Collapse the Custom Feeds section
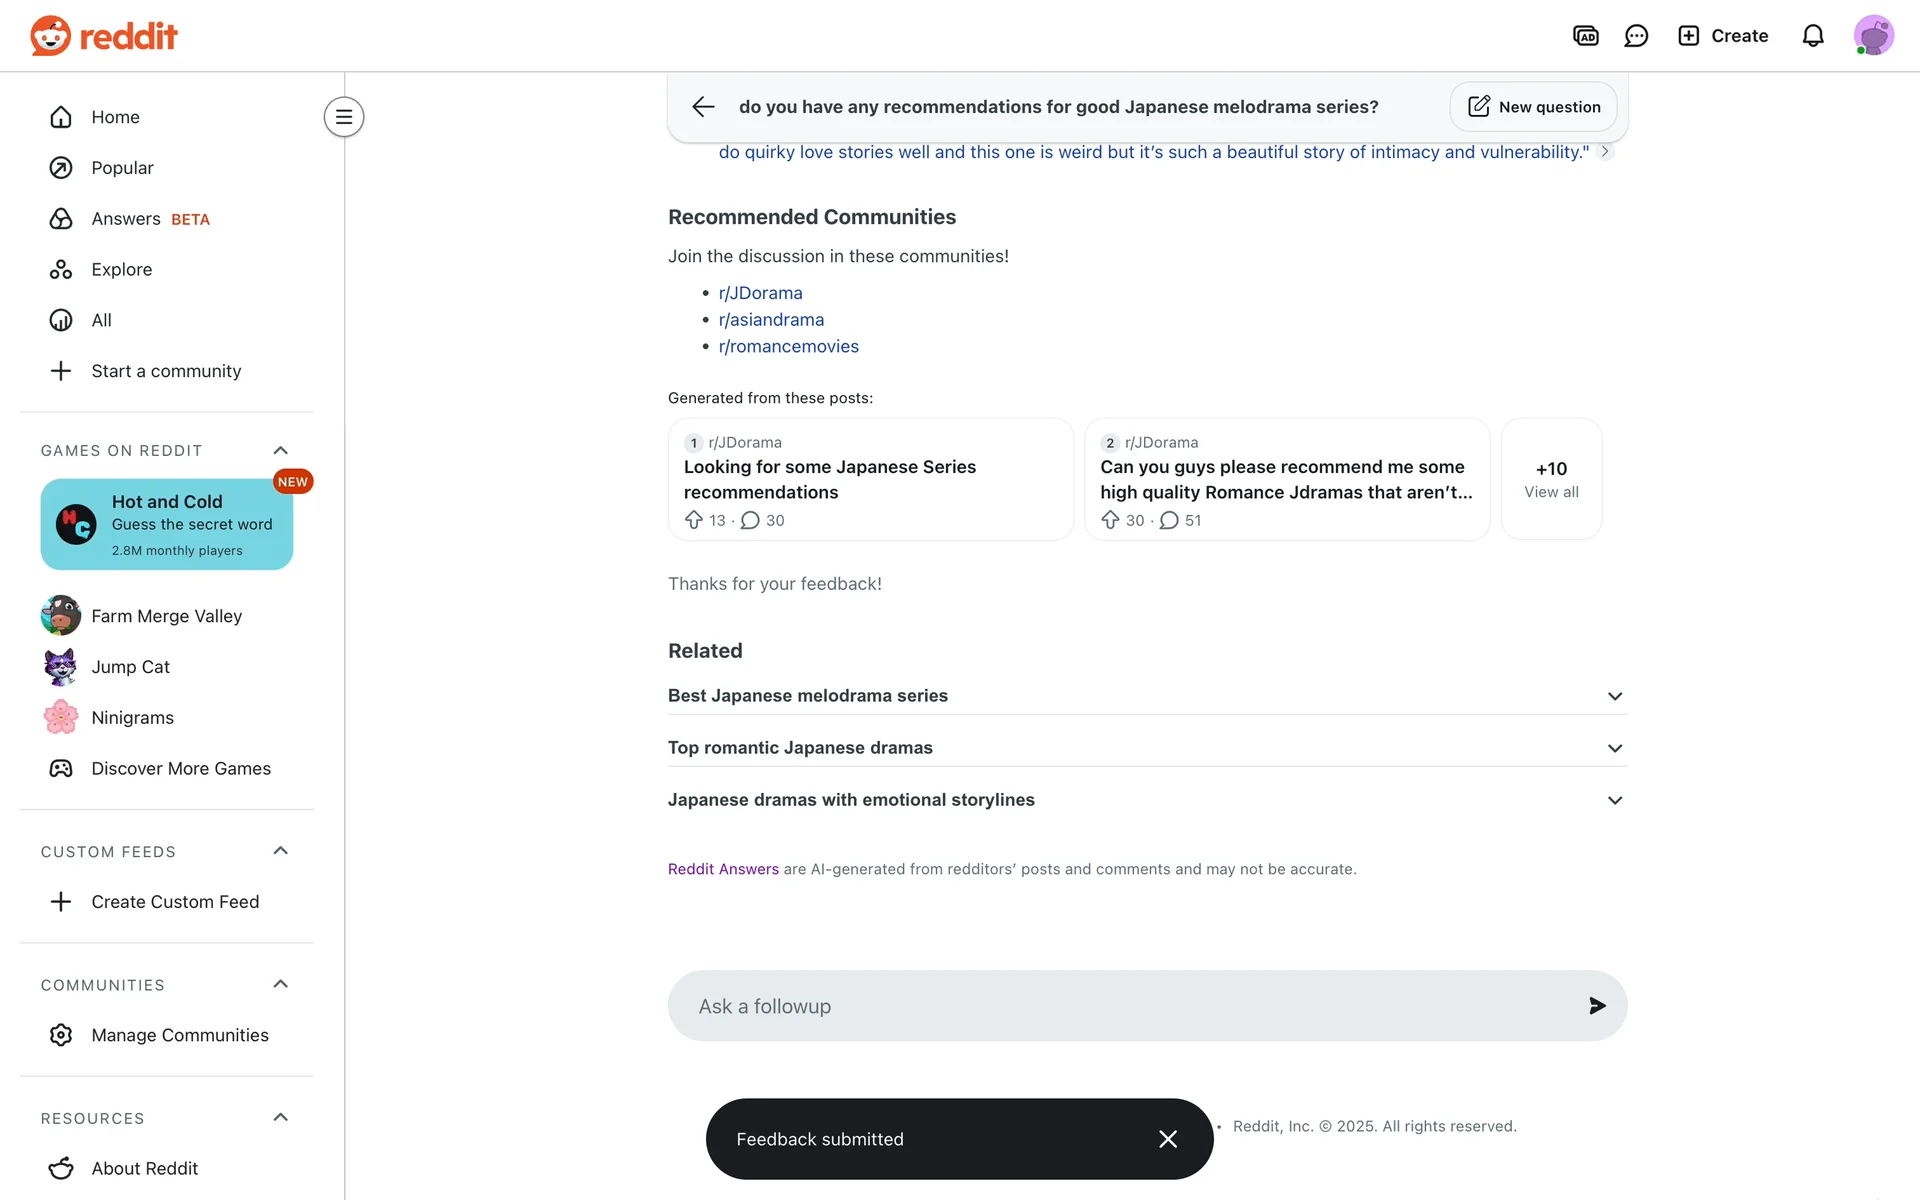This screenshot has height=1200, width=1920. tap(281, 851)
